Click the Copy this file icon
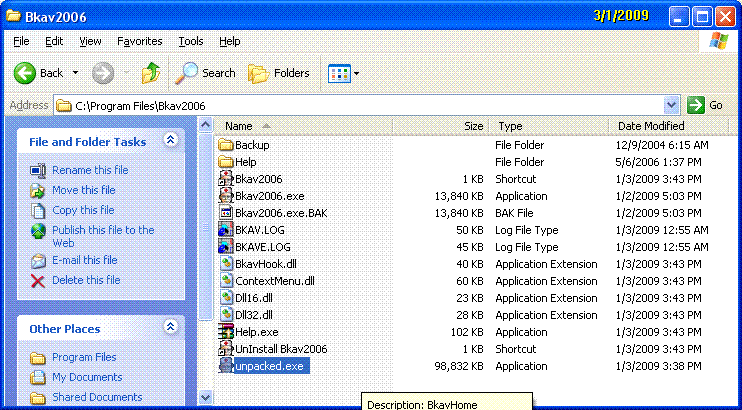Screen dimensions: 742x410 [x=38, y=210]
